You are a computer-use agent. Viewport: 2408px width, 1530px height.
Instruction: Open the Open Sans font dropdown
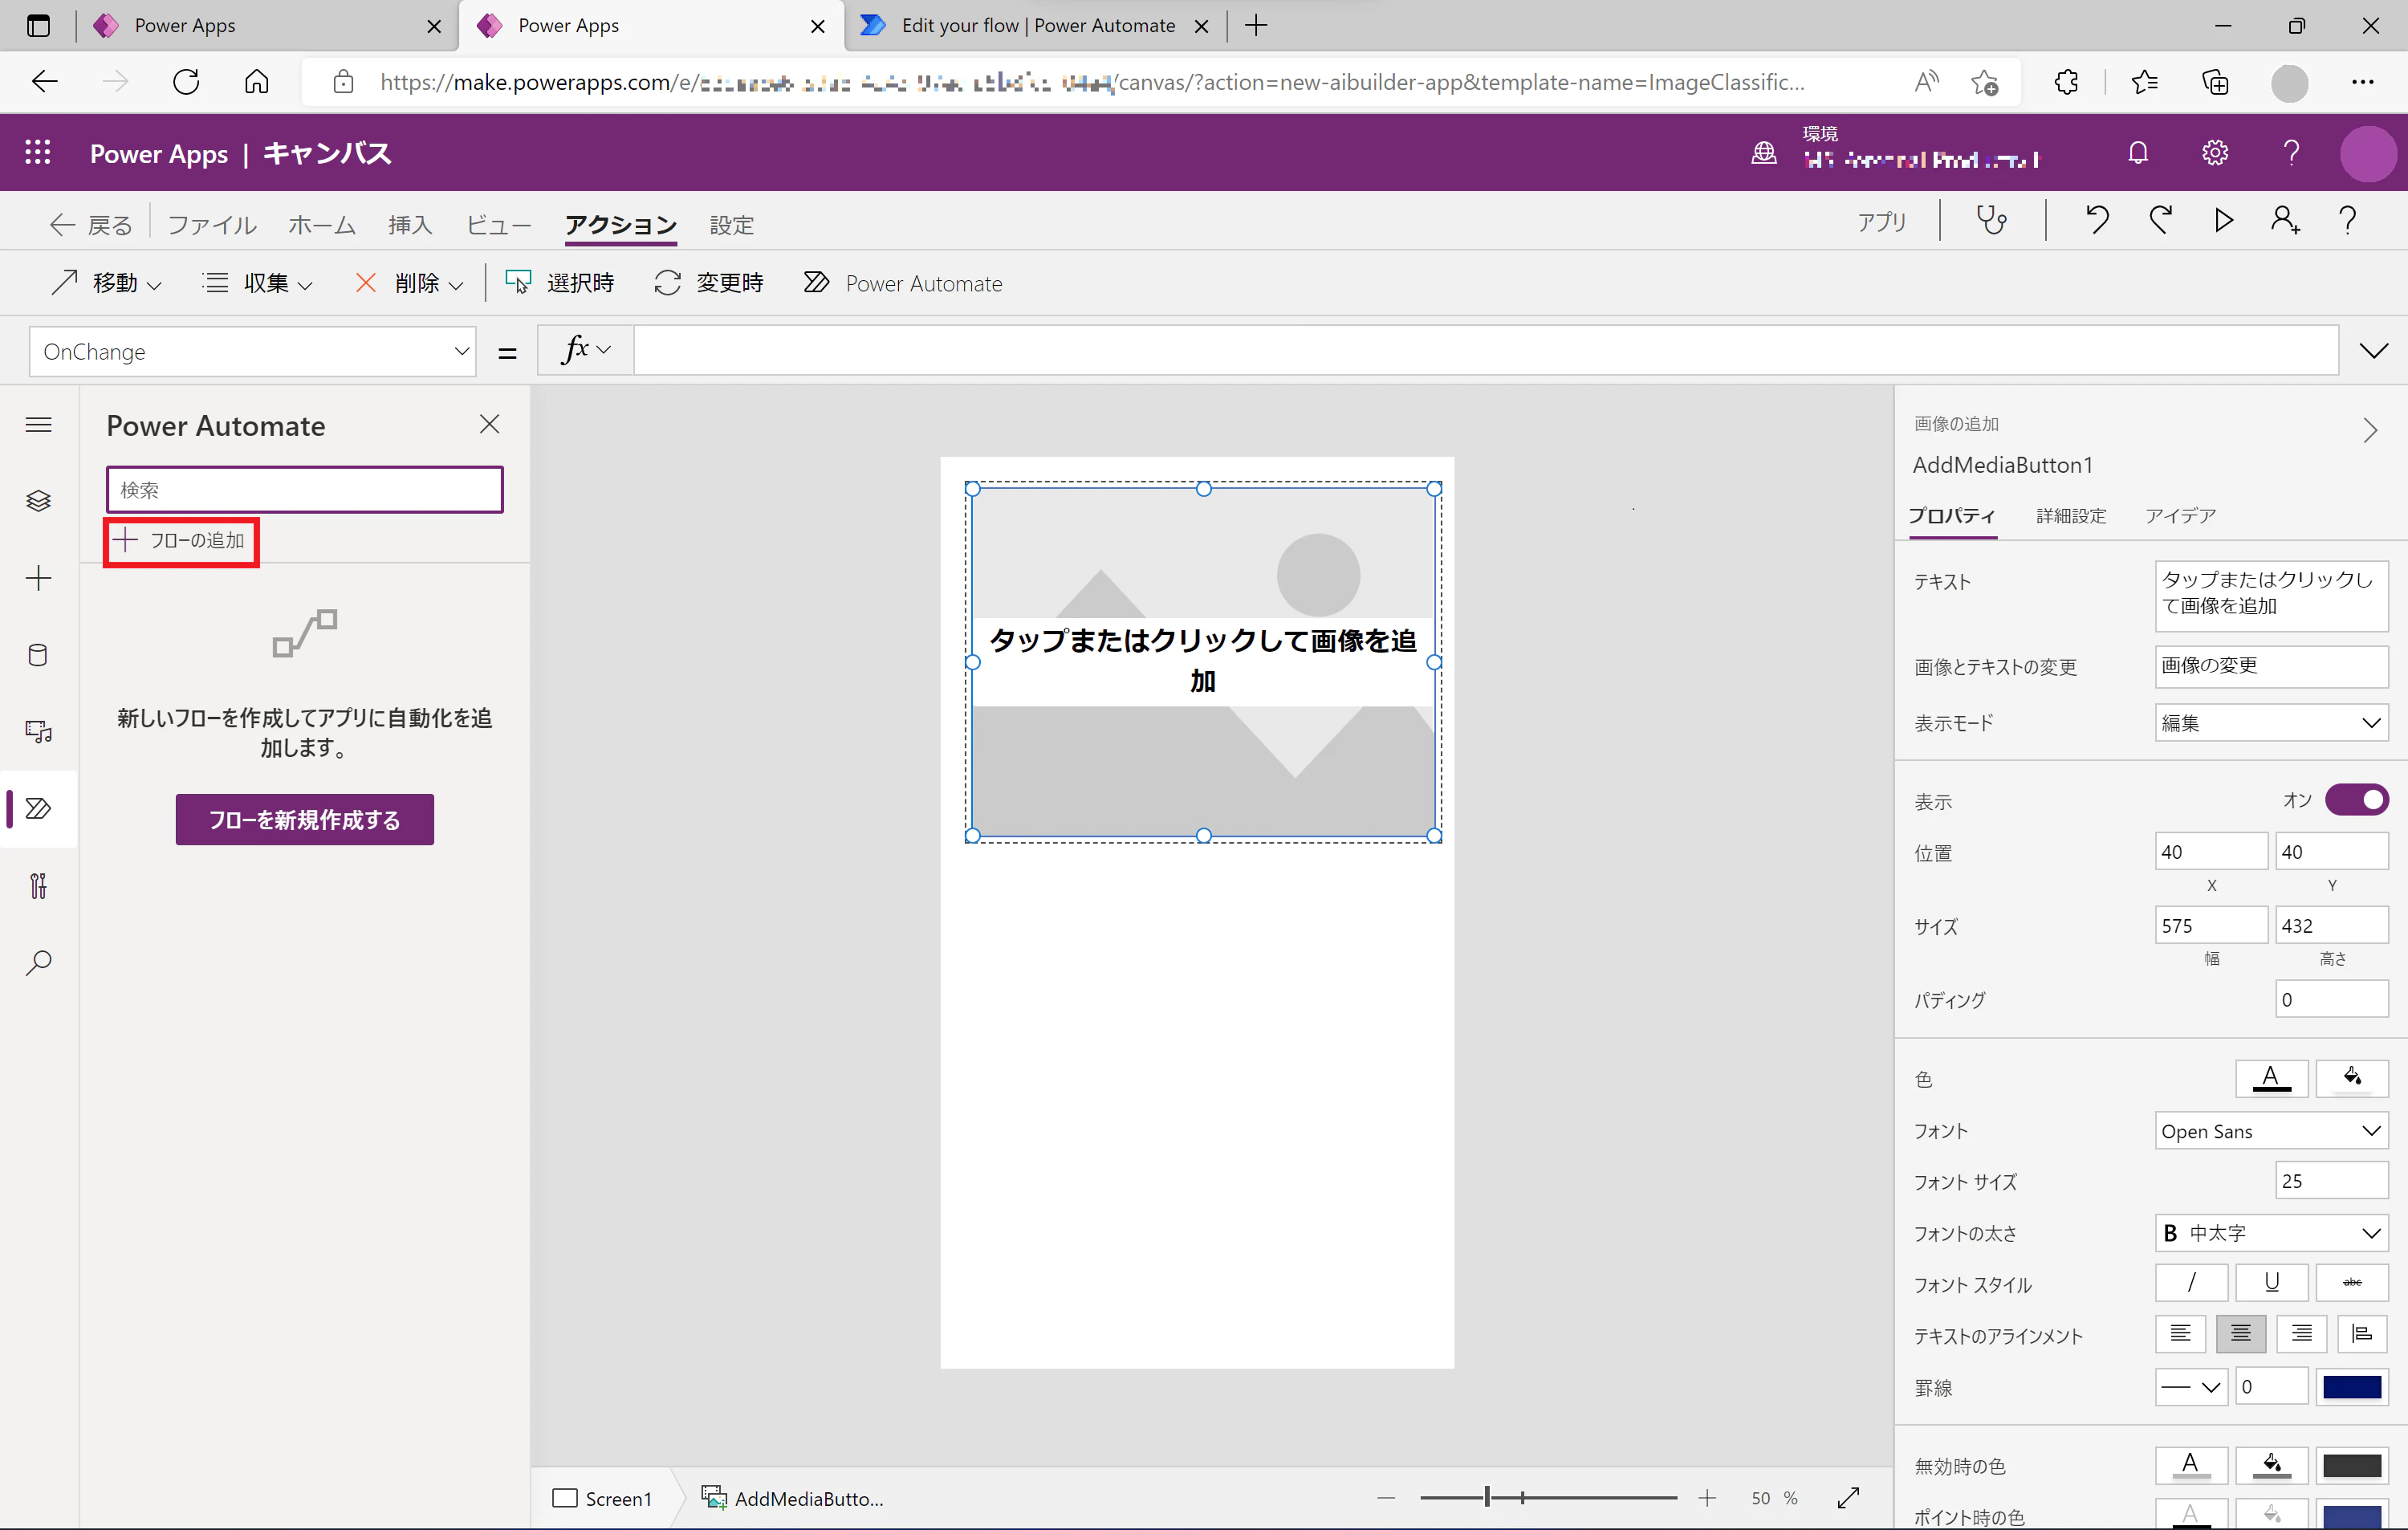2271,1131
